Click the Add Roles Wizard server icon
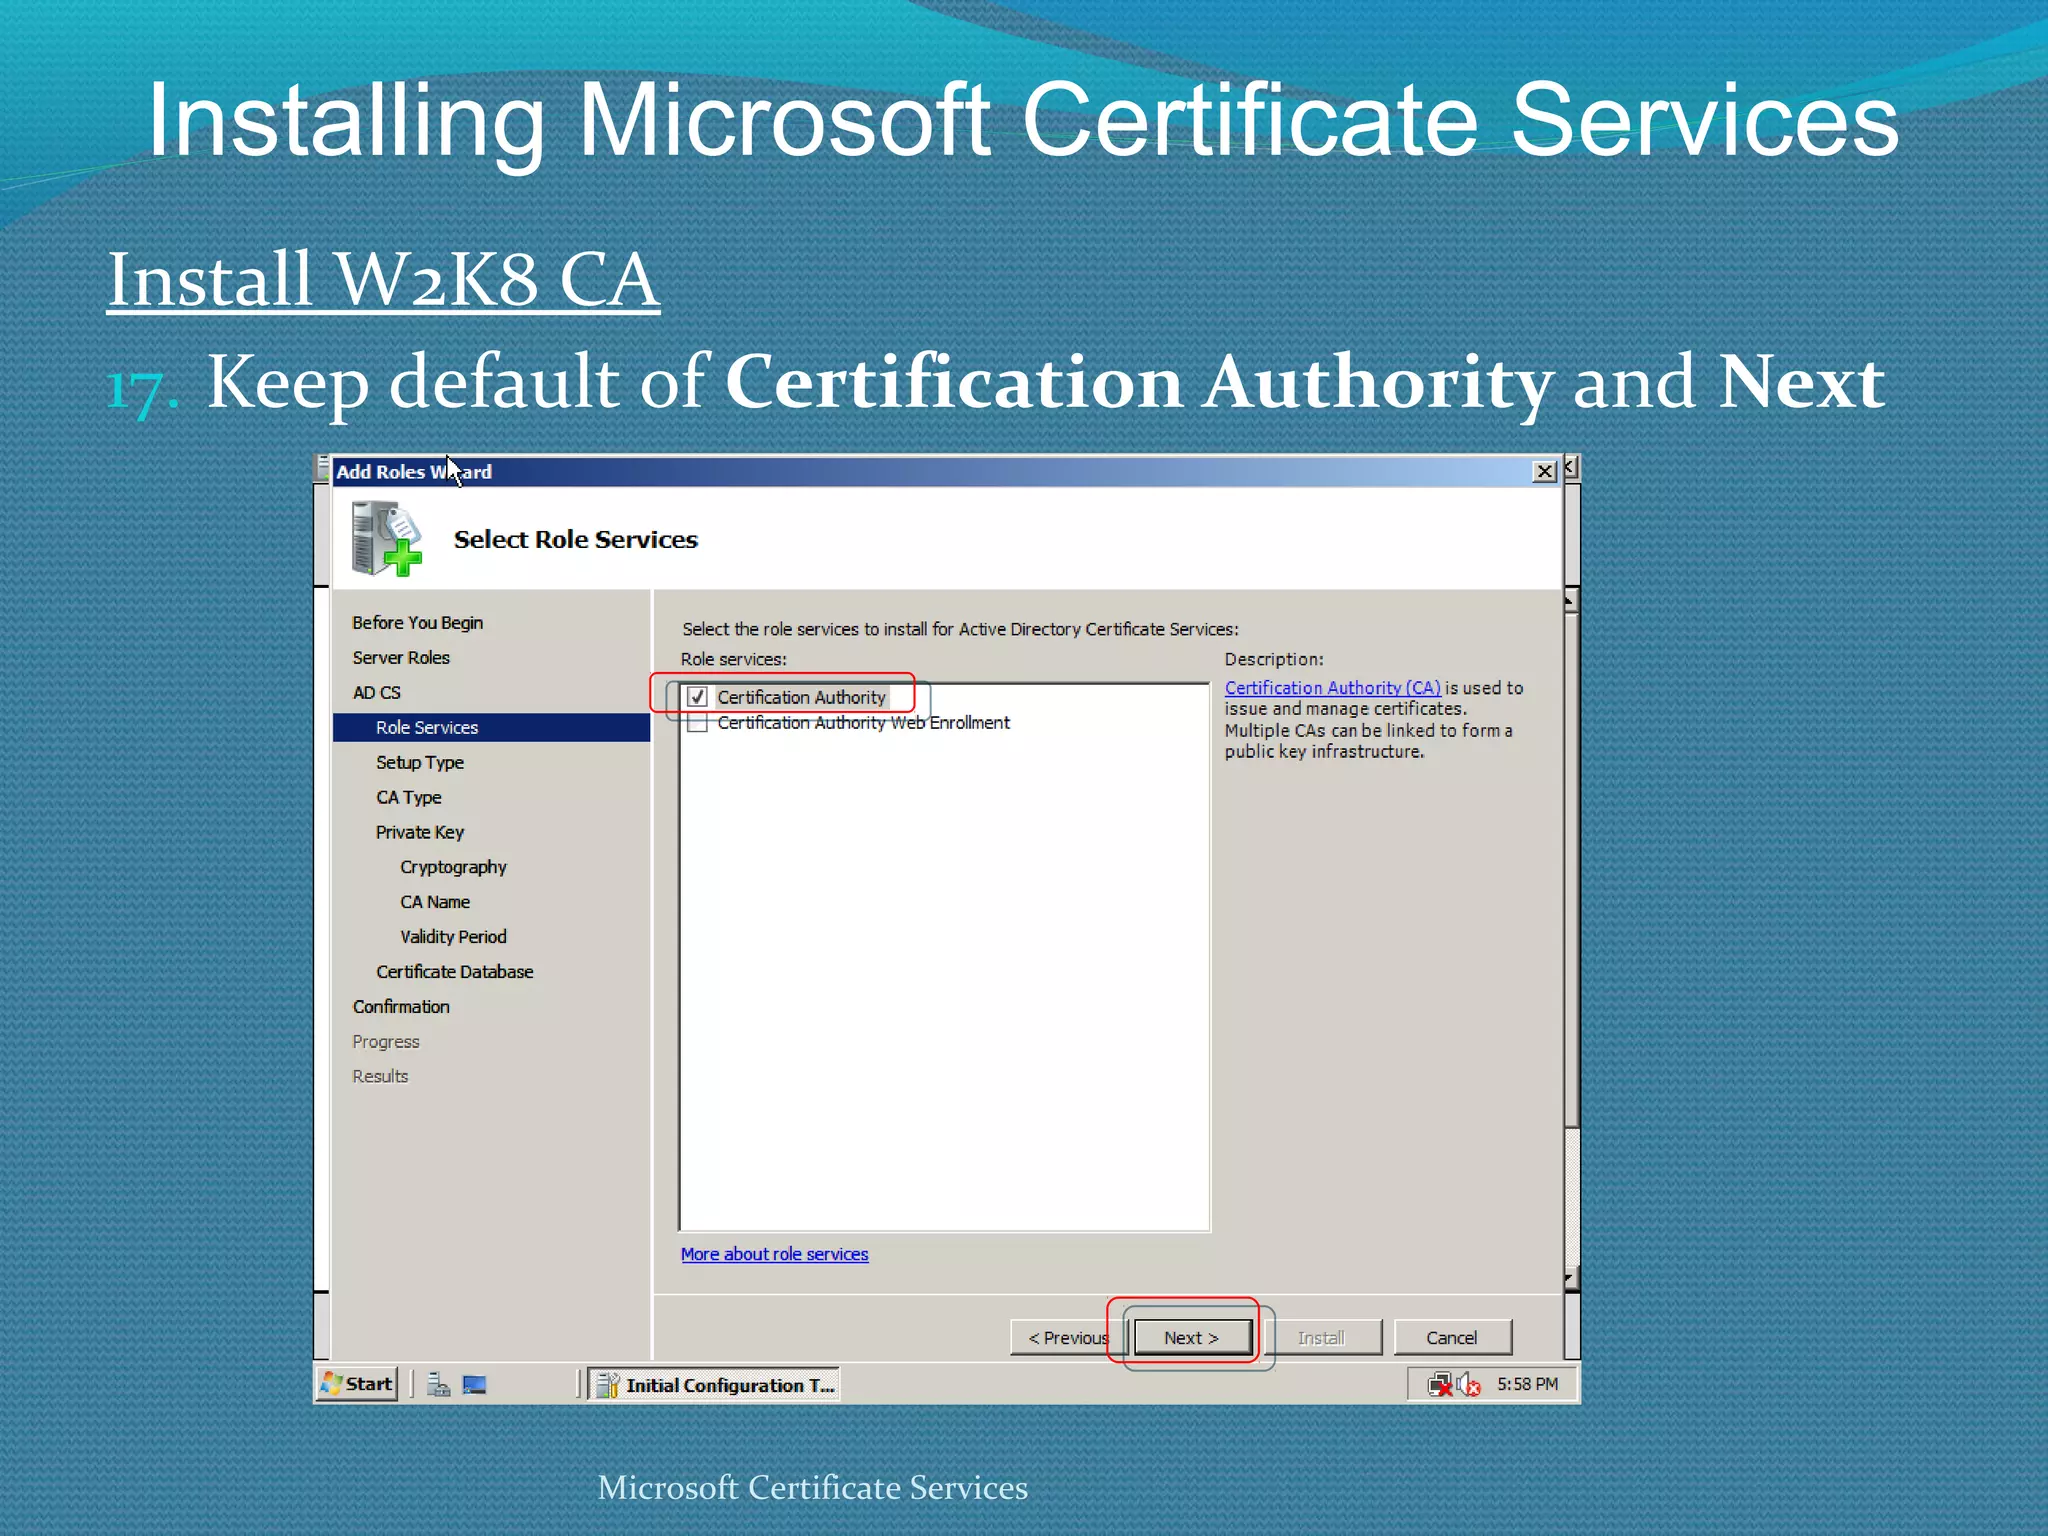 point(387,539)
